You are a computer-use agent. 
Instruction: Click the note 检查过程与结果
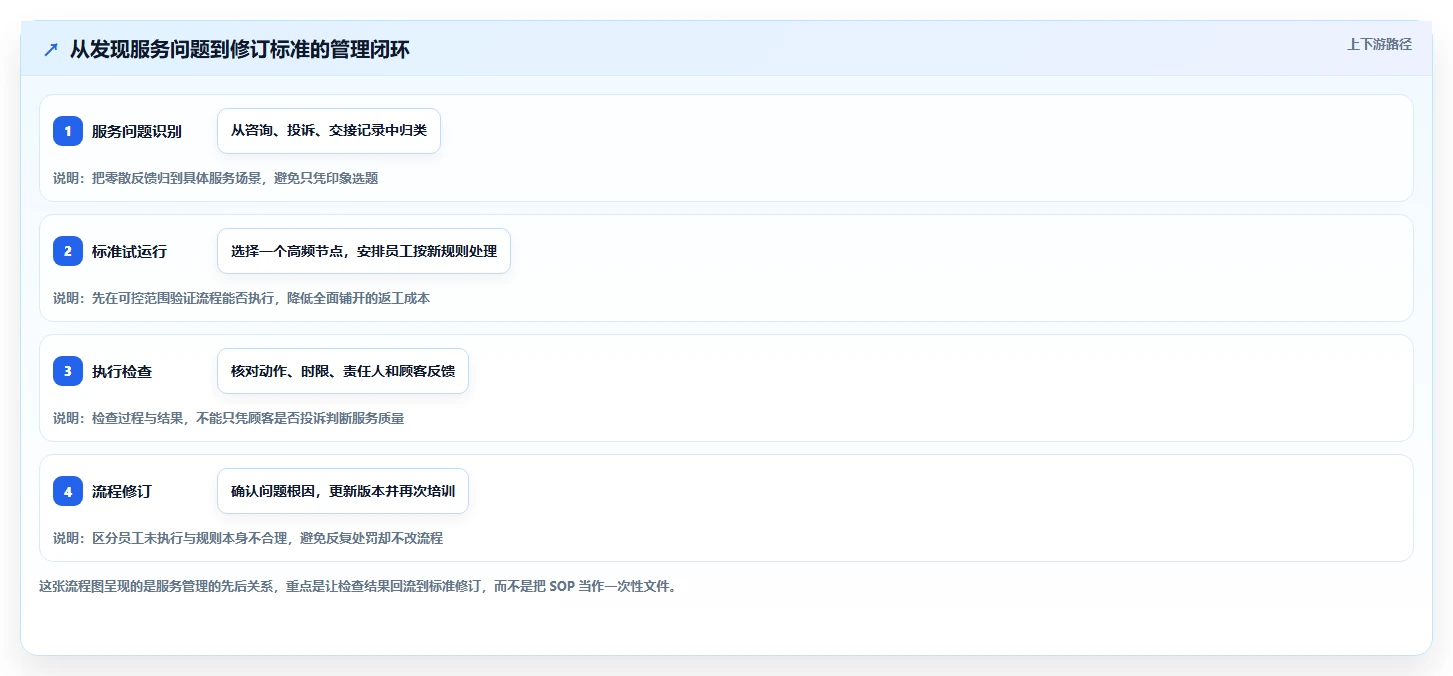tap(229, 418)
